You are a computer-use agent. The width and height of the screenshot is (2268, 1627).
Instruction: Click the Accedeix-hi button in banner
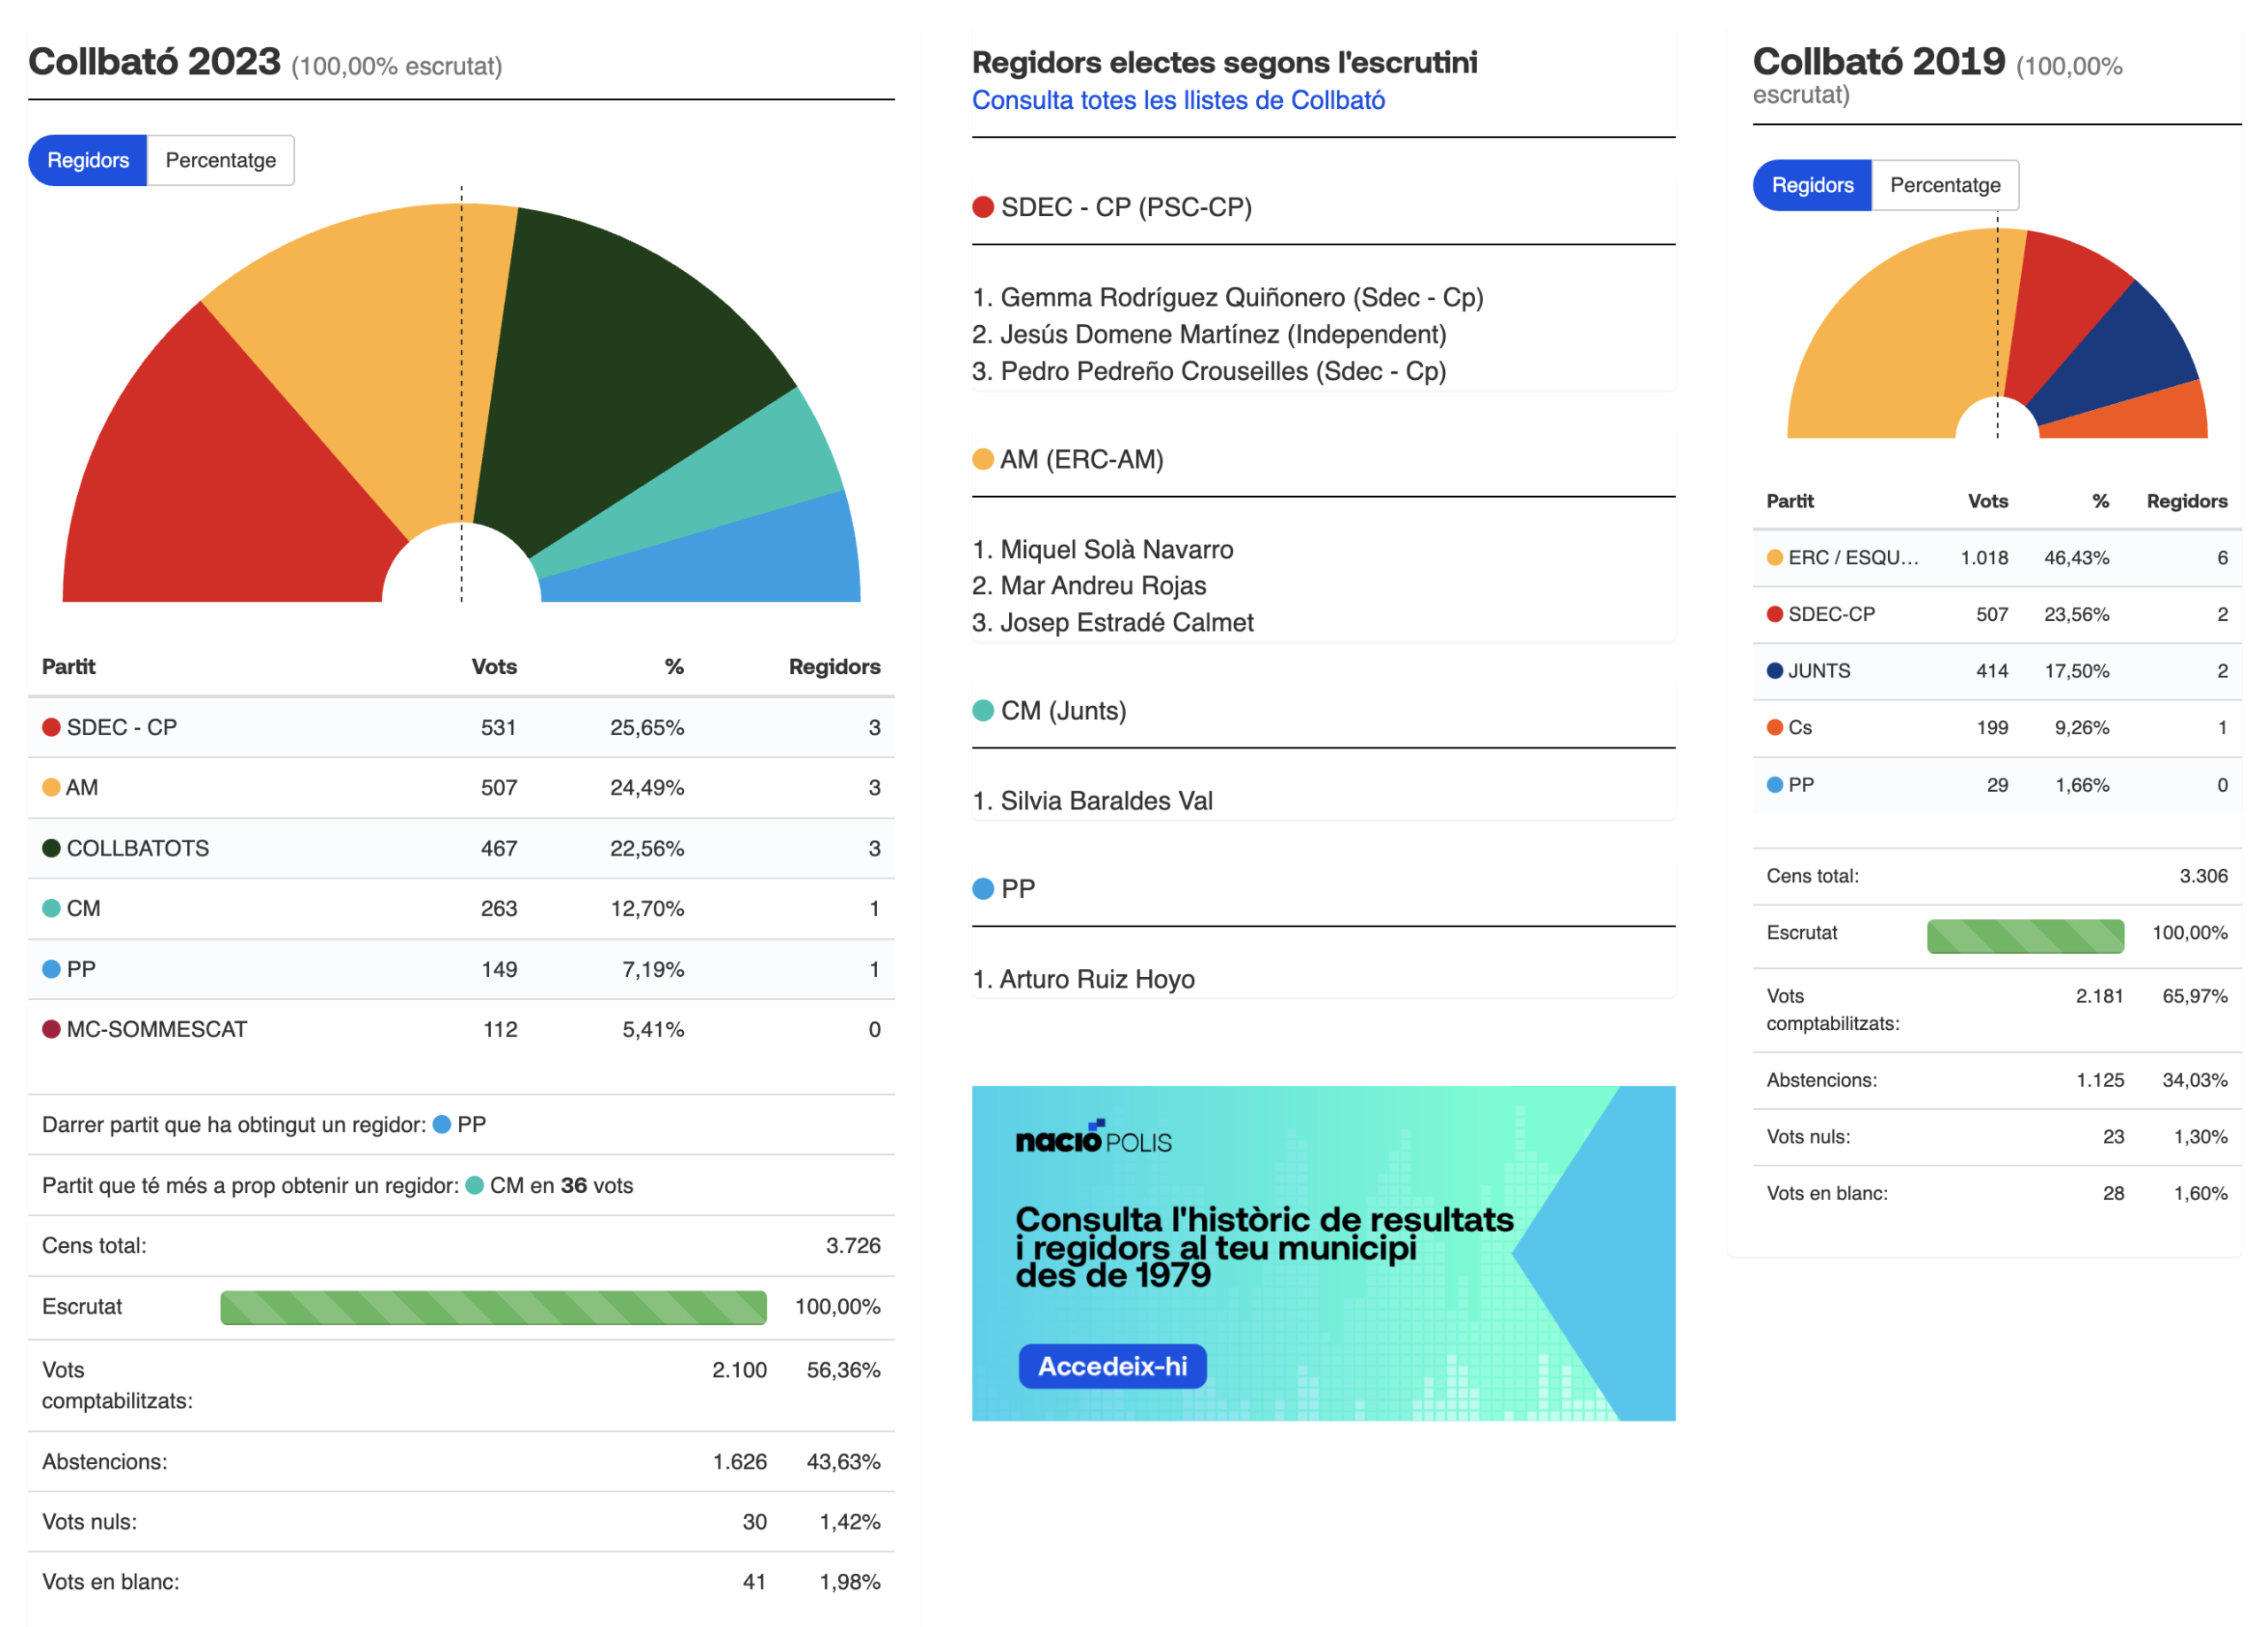pos(1112,1366)
